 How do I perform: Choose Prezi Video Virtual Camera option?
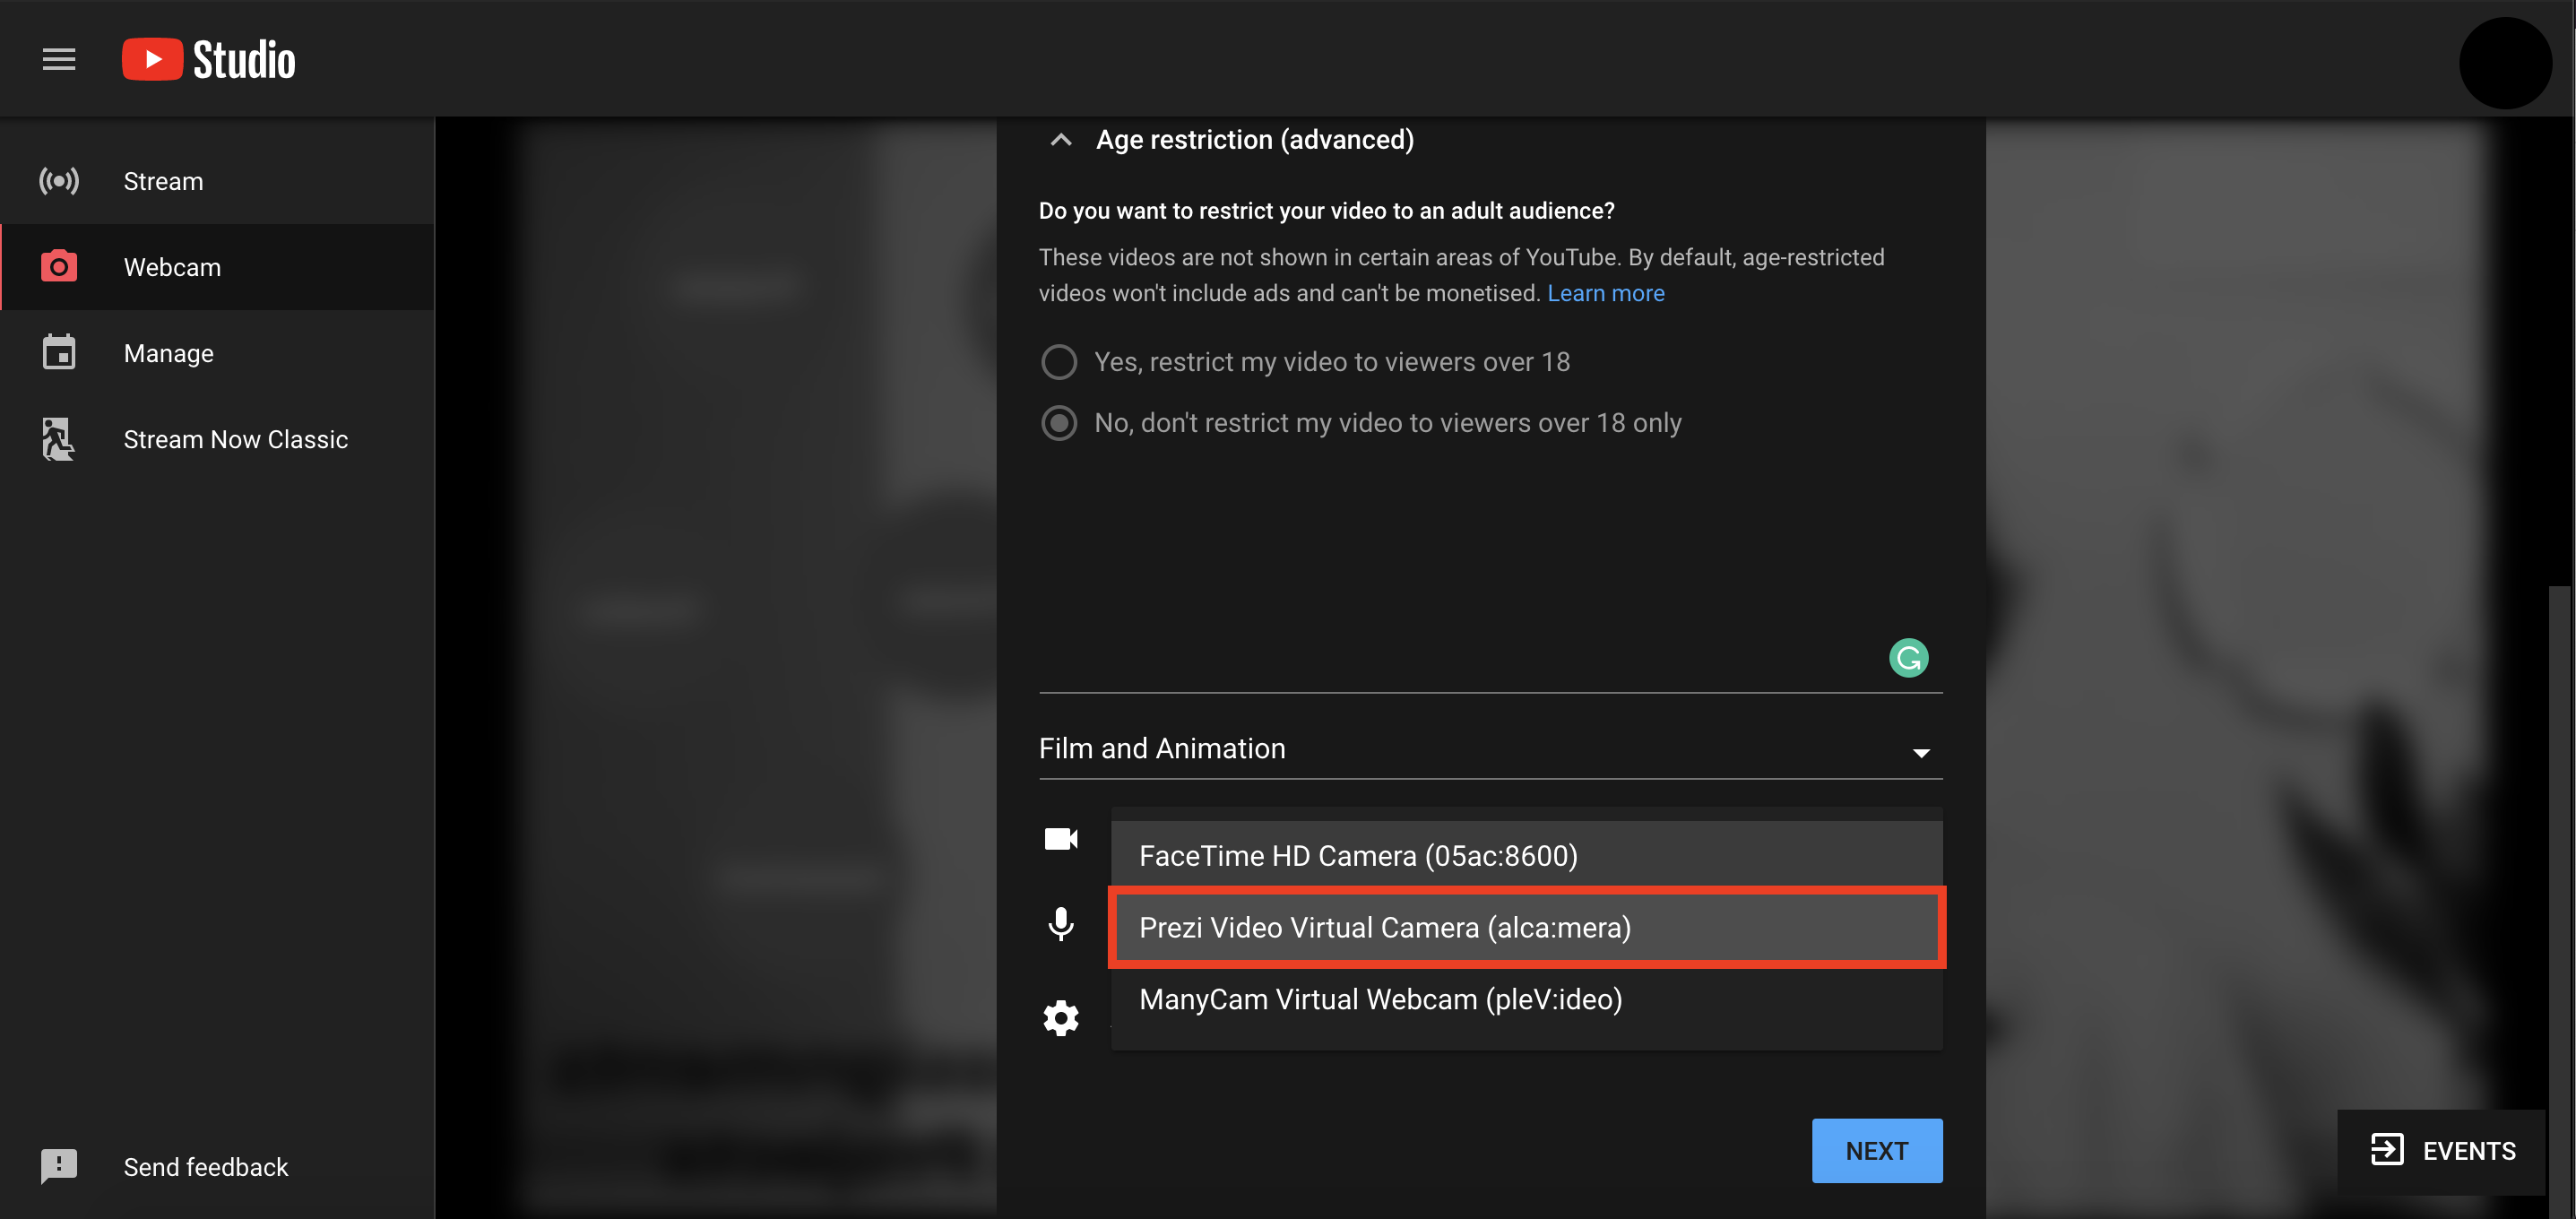pyautogui.click(x=1526, y=927)
